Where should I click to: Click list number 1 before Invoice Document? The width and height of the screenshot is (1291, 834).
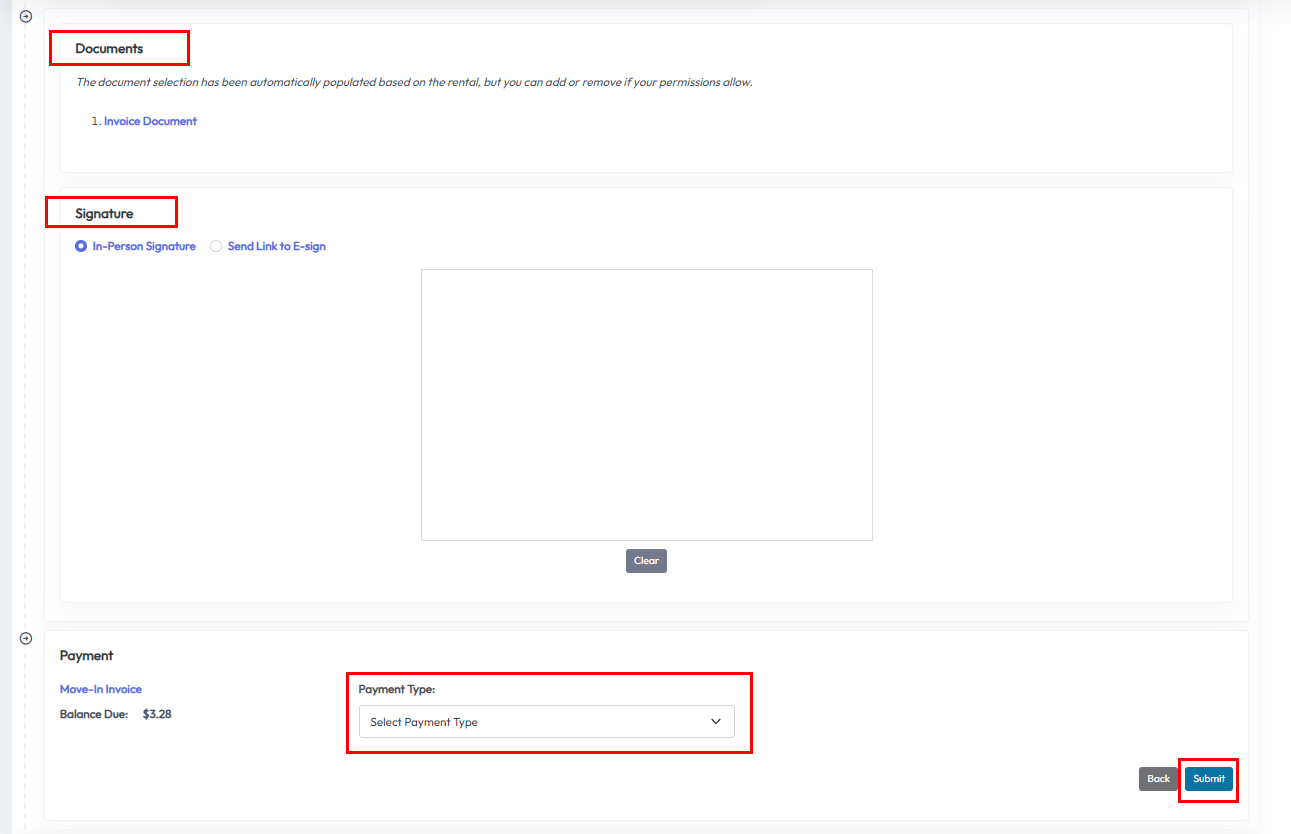pos(95,121)
